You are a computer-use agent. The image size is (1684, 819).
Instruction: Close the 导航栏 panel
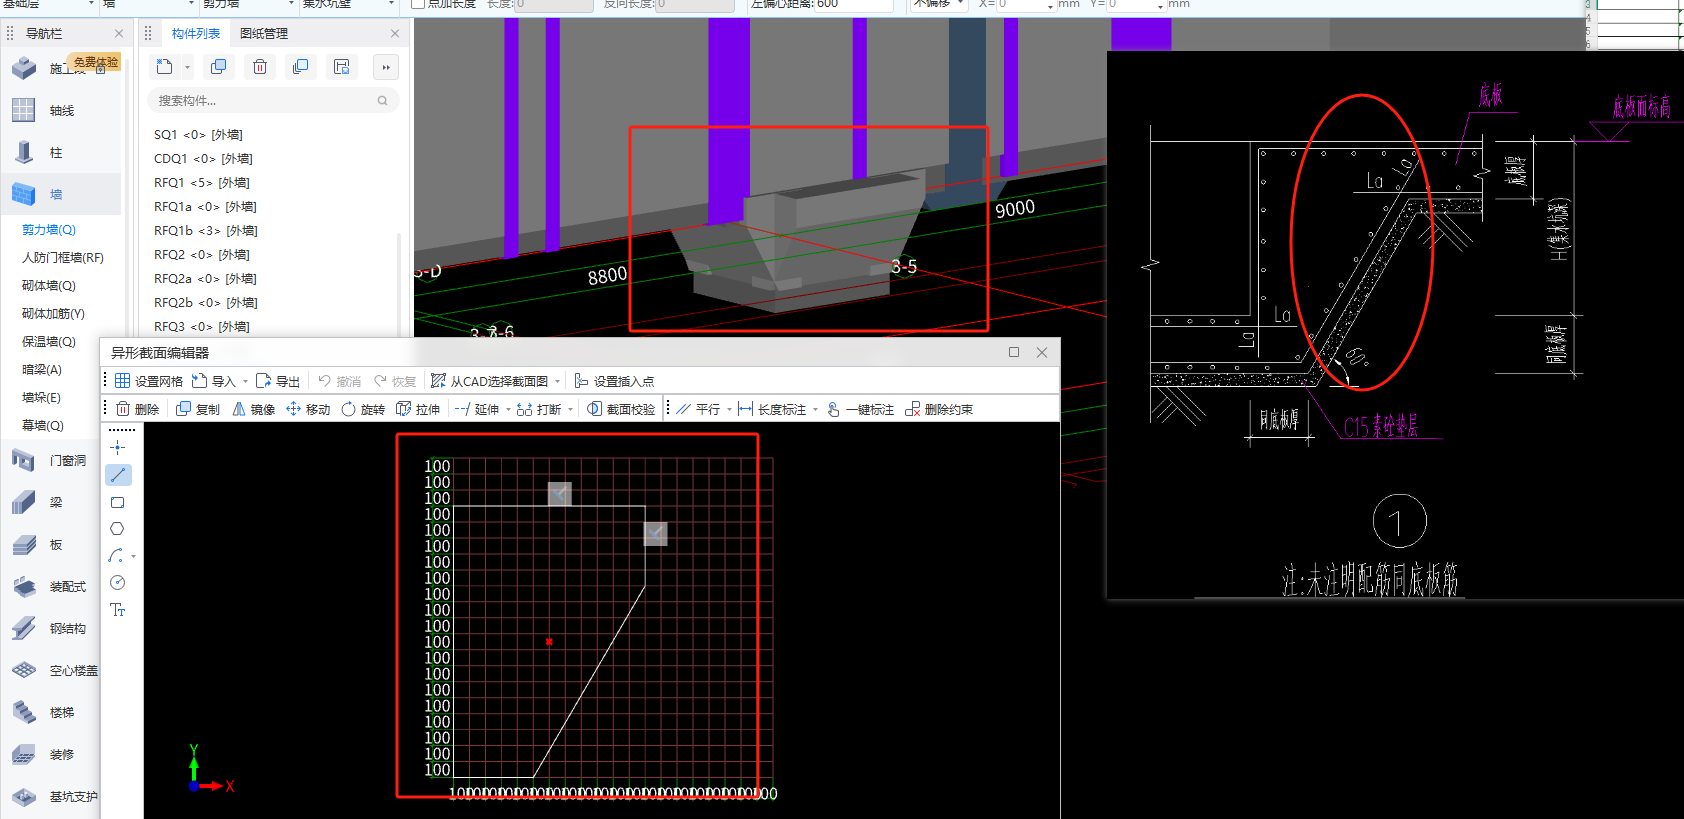(119, 33)
